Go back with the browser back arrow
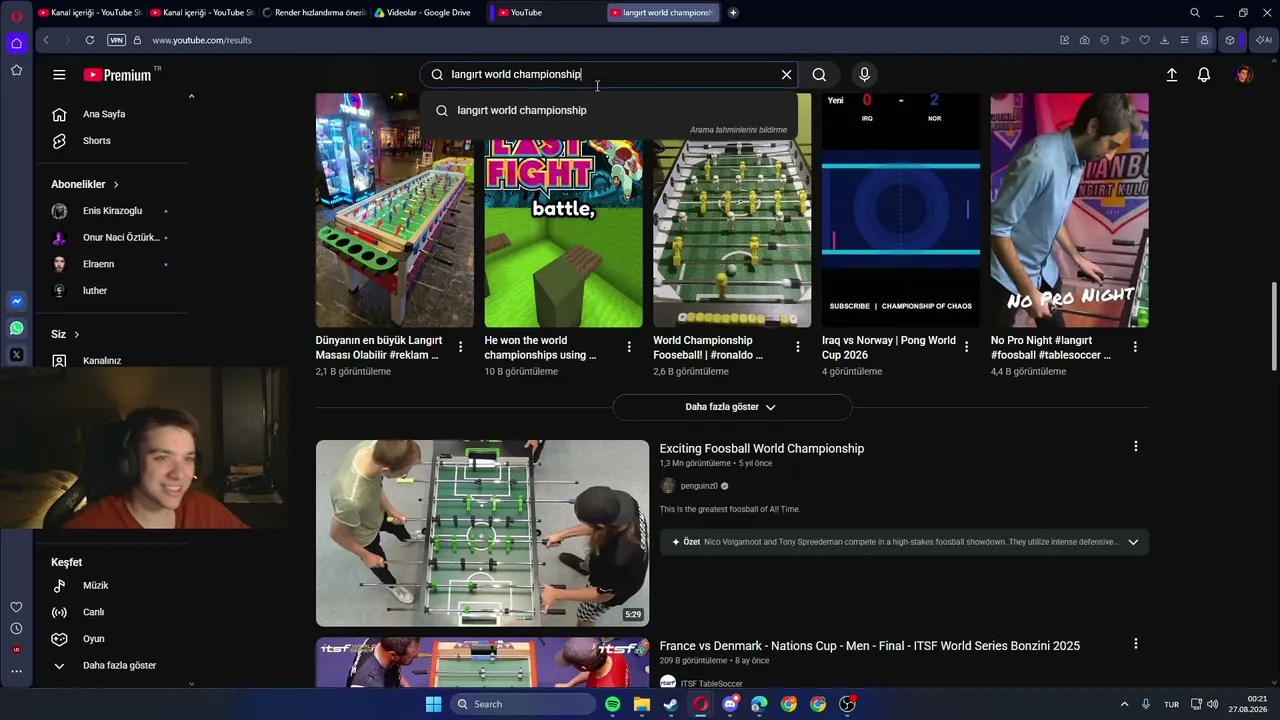 tap(46, 40)
